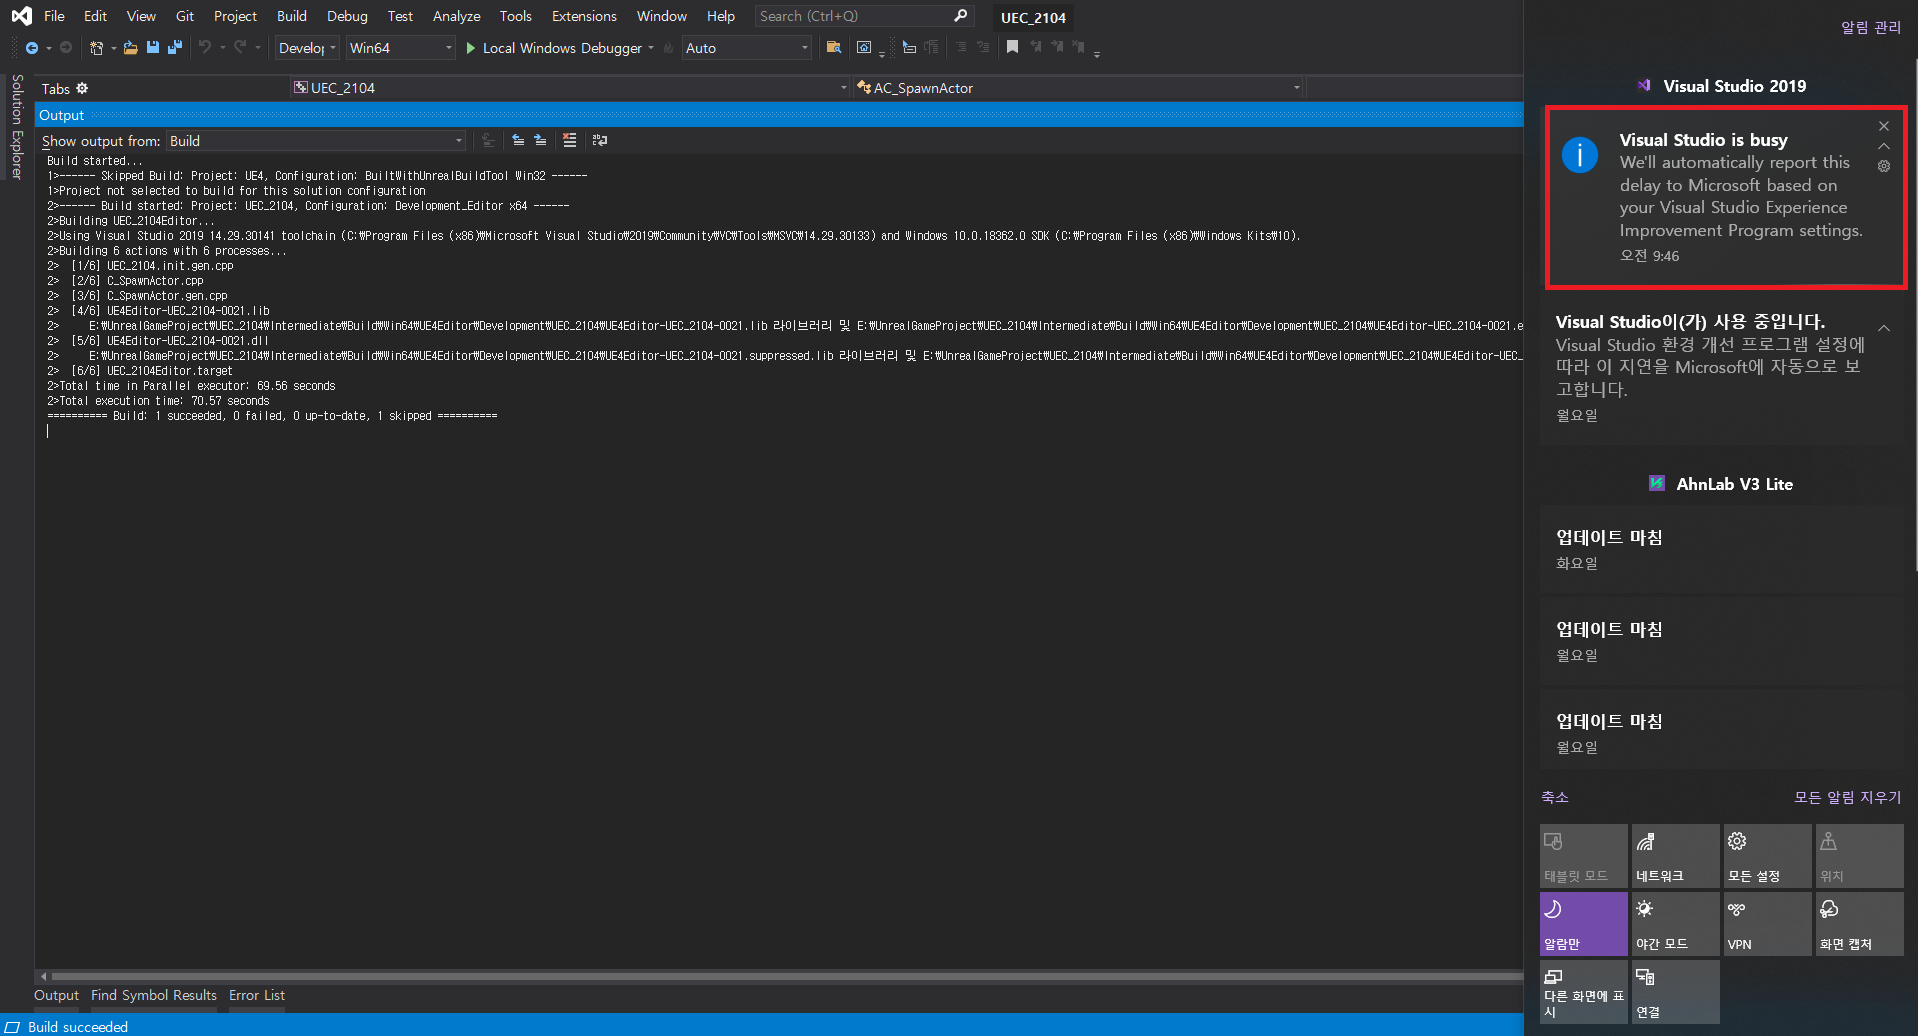Image resolution: width=1918 pixels, height=1036 pixels.
Task: Toggle Night light (야간 모드) tile
Action: click(1675, 924)
